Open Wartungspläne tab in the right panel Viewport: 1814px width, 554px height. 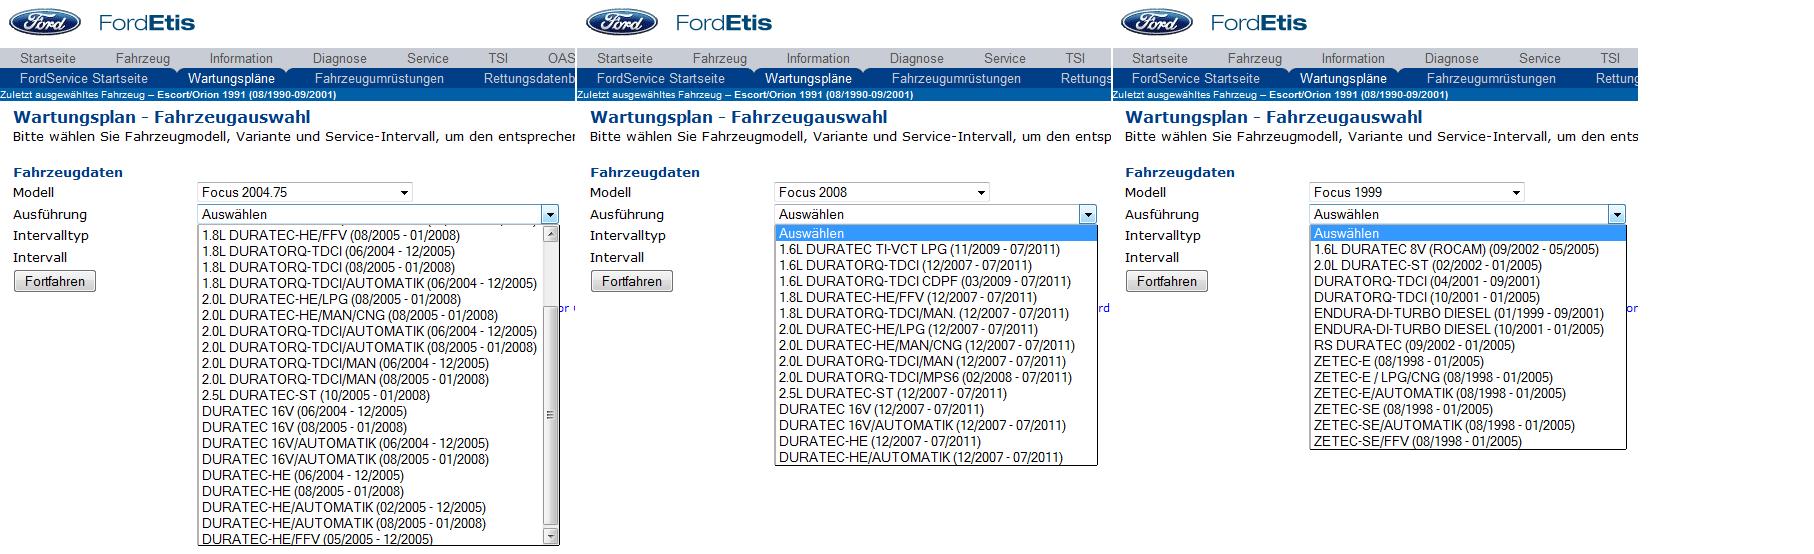coord(1343,78)
